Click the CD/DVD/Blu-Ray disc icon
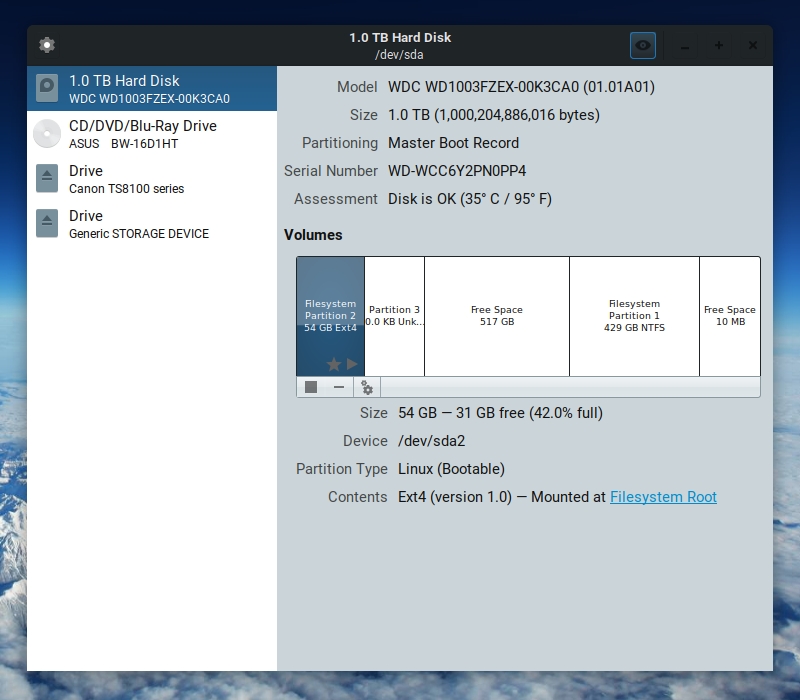The width and height of the screenshot is (800, 700). (47, 133)
